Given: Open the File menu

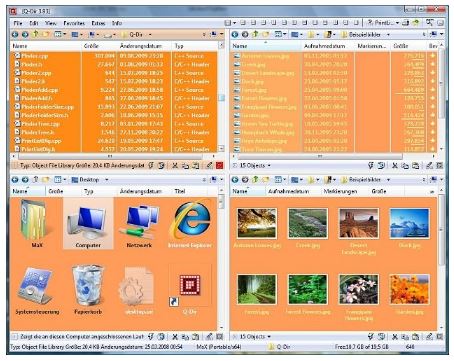Looking at the screenshot, I should (18, 23).
